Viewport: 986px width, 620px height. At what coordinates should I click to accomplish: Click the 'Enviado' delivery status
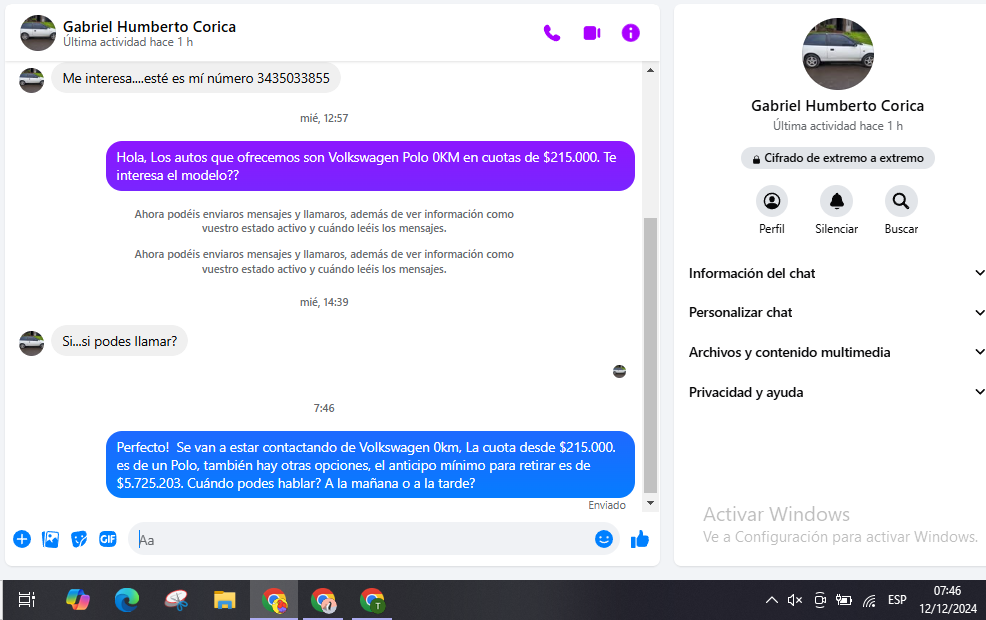click(x=607, y=505)
